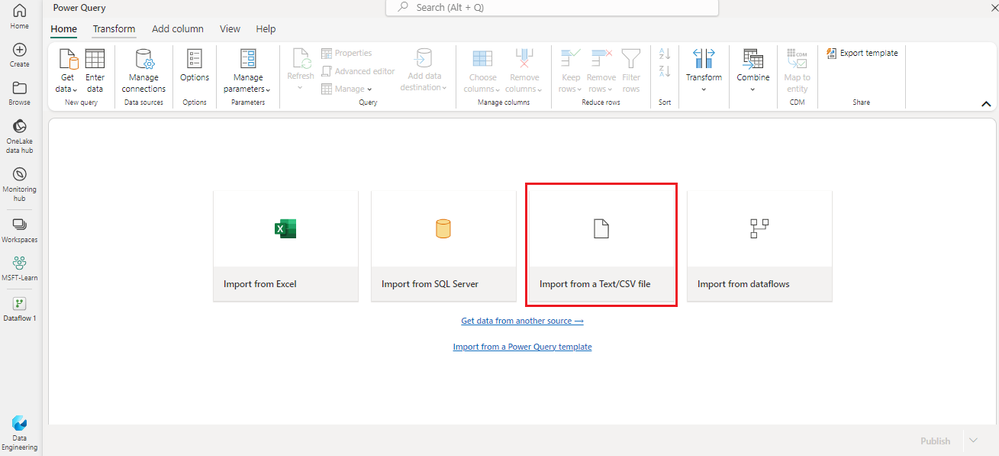Select the Import from Excel tile

pos(285,246)
